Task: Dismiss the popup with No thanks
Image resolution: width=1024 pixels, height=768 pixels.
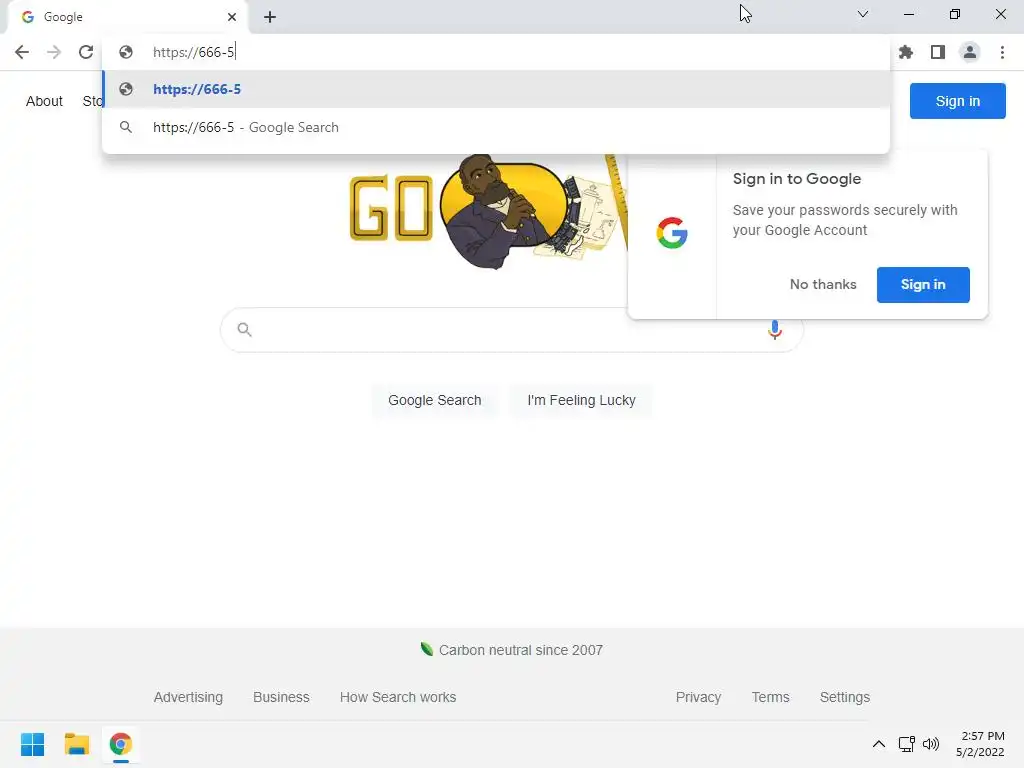Action: pos(823,284)
